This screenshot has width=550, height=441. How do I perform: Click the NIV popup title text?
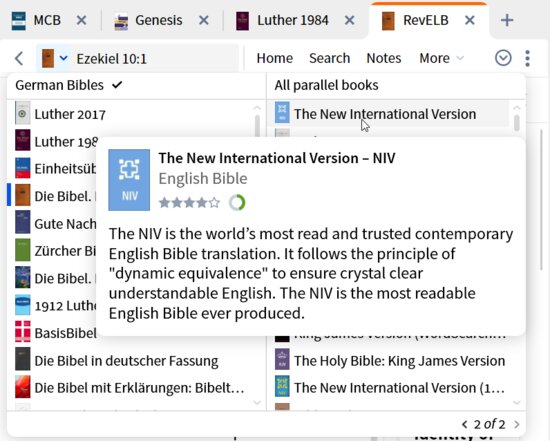click(x=277, y=158)
